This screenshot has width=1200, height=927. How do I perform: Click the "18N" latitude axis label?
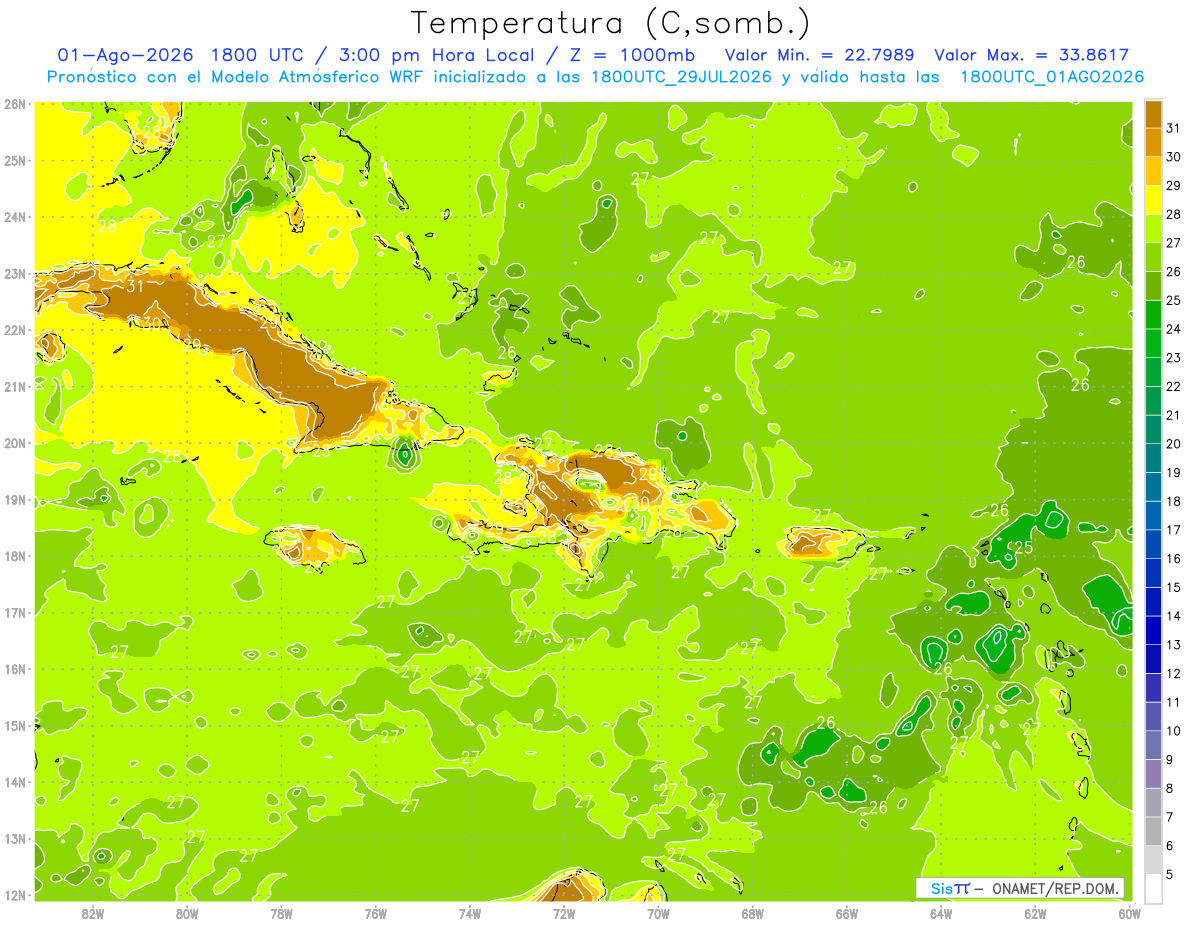[15, 556]
